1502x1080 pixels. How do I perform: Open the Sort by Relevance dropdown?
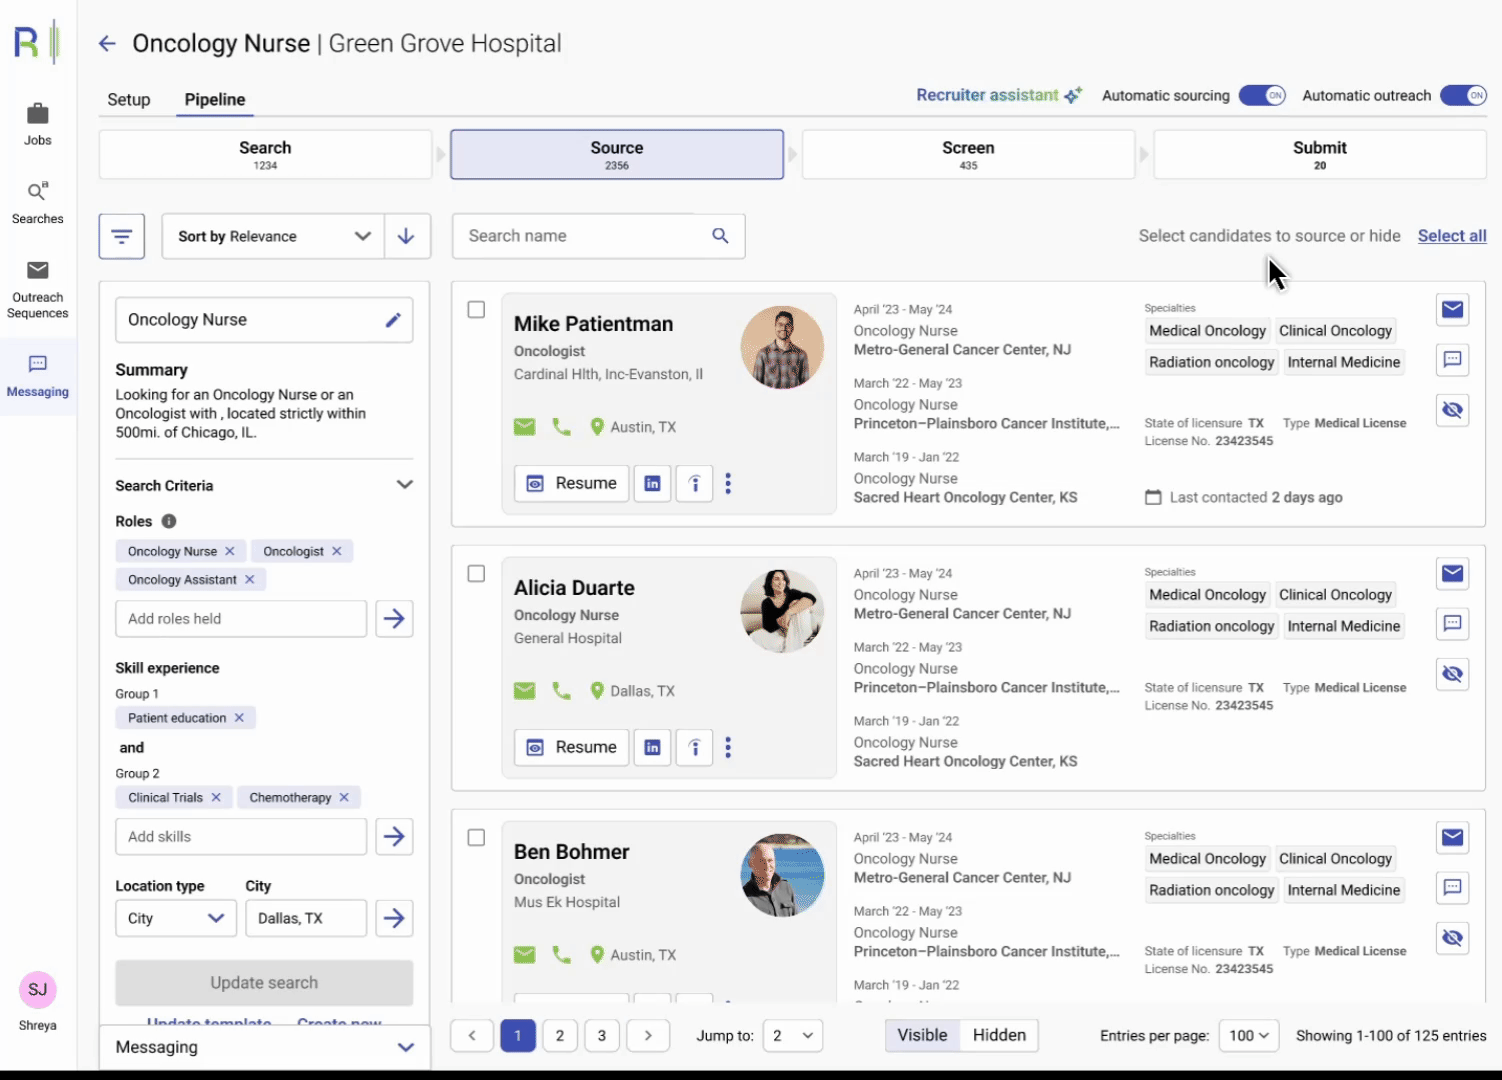[272, 236]
